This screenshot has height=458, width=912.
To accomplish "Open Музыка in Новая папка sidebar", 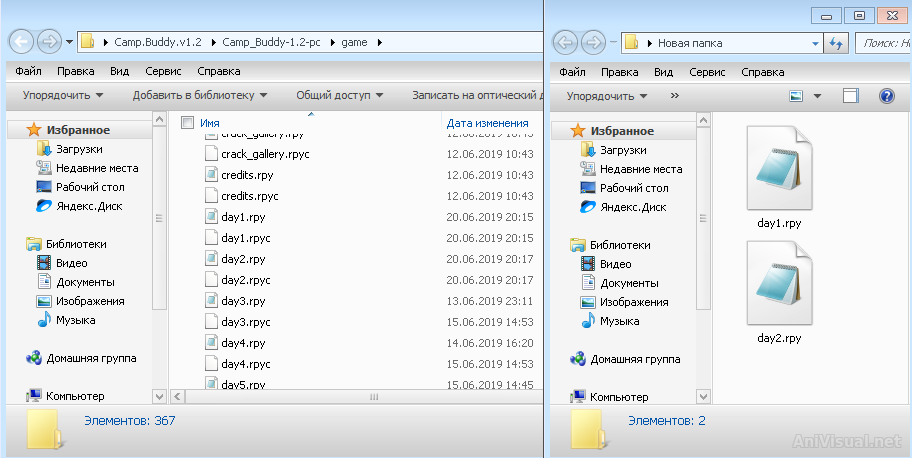I will 619,321.
